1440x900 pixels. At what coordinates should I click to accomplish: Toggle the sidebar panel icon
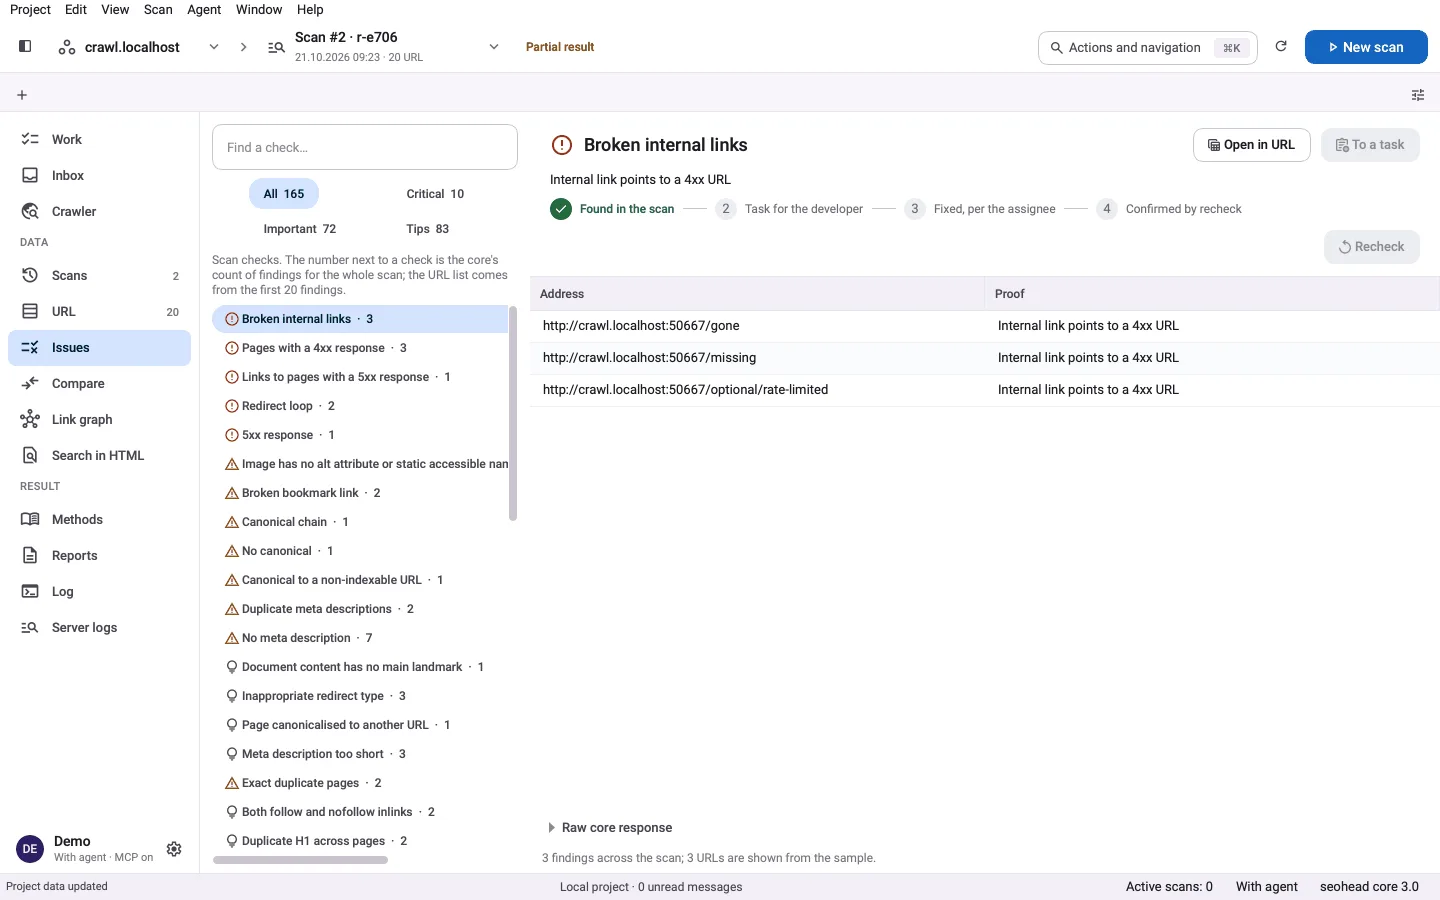pyautogui.click(x=25, y=46)
